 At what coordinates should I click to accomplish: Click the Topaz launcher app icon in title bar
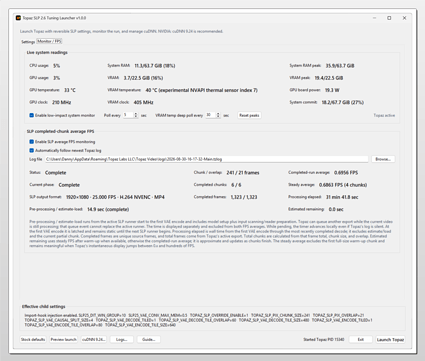(x=18, y=18)
